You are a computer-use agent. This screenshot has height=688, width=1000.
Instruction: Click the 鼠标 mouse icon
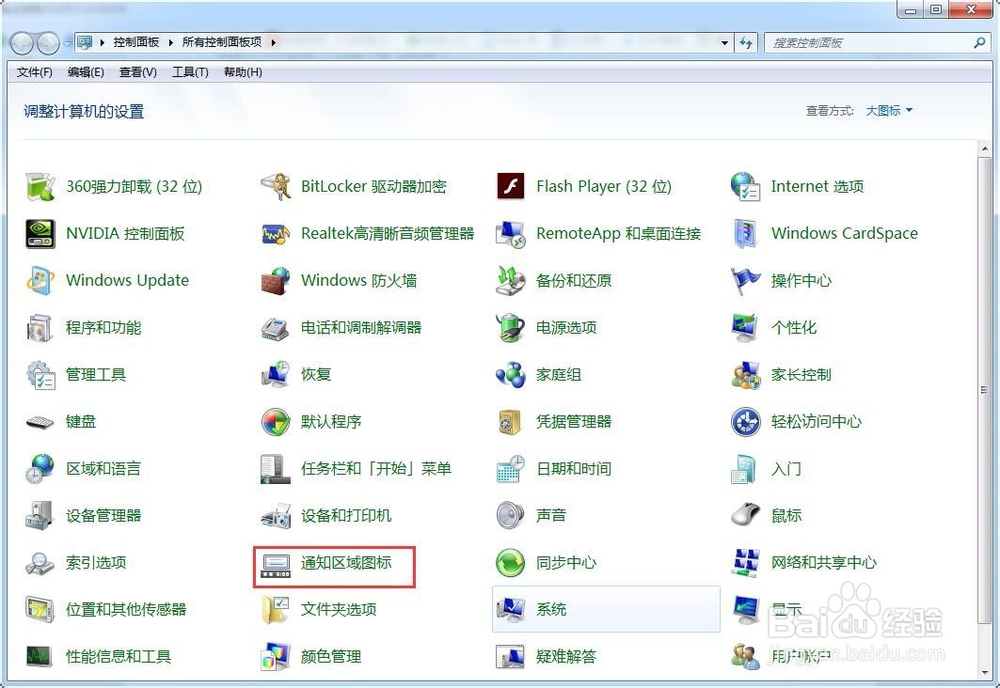point(746,516)
